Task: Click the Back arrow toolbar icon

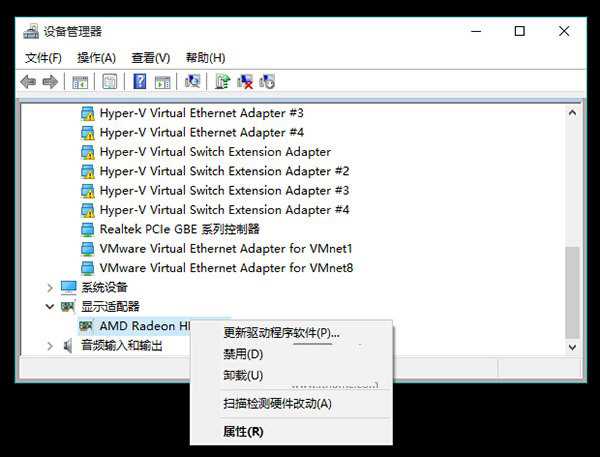Action: click(x=28, y=82)
